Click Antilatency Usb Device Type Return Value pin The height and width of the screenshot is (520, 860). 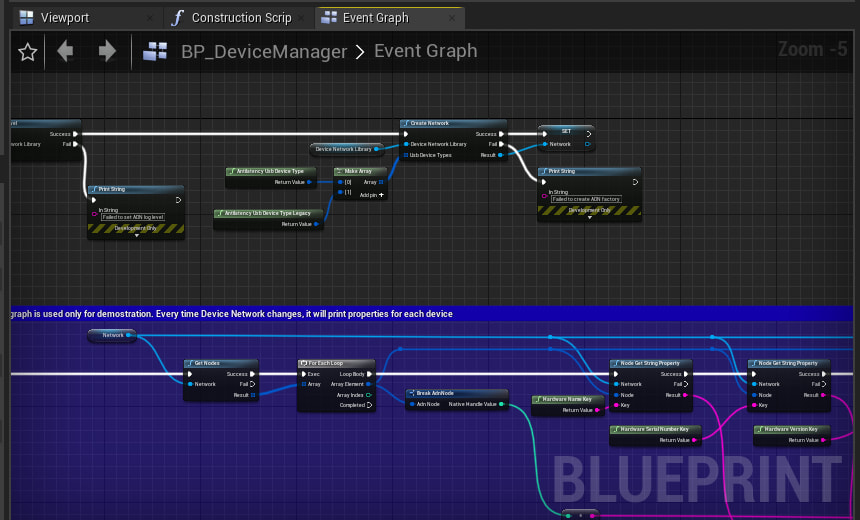(x=309, y=182)
